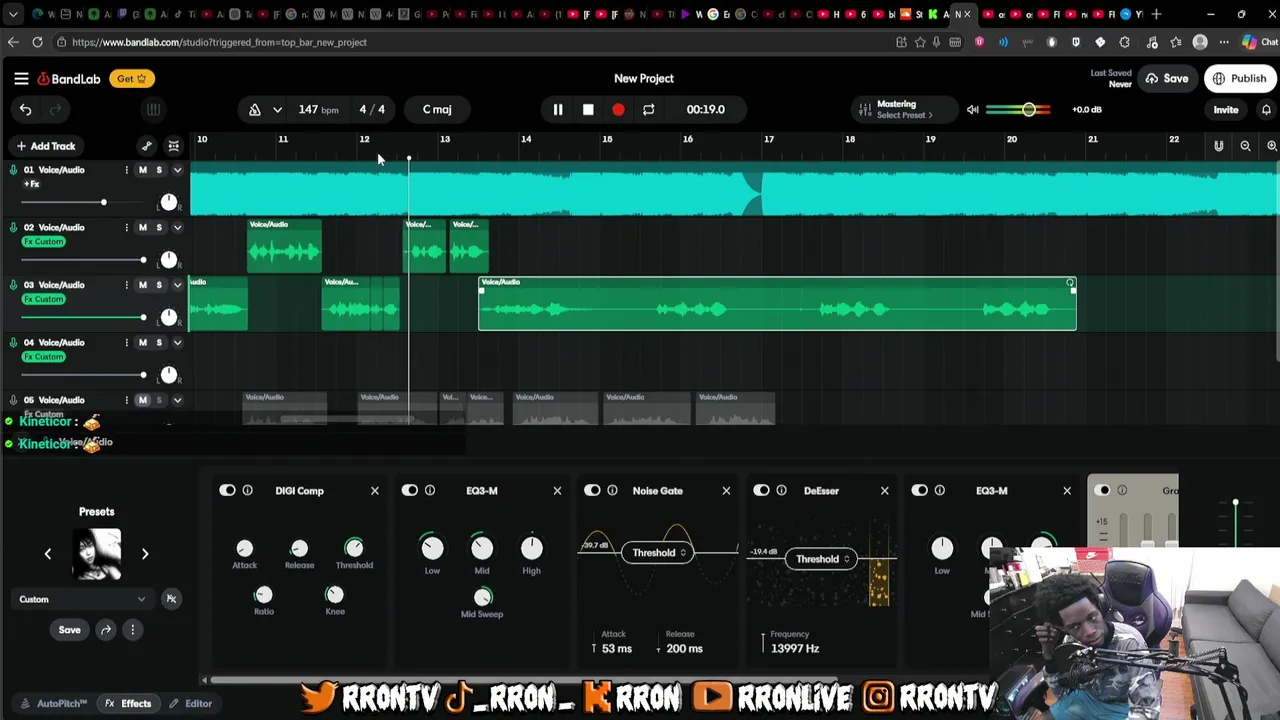Solo track 03 Voice/Audio
This screenshot has width=1280, height=720.
point(159,285)
